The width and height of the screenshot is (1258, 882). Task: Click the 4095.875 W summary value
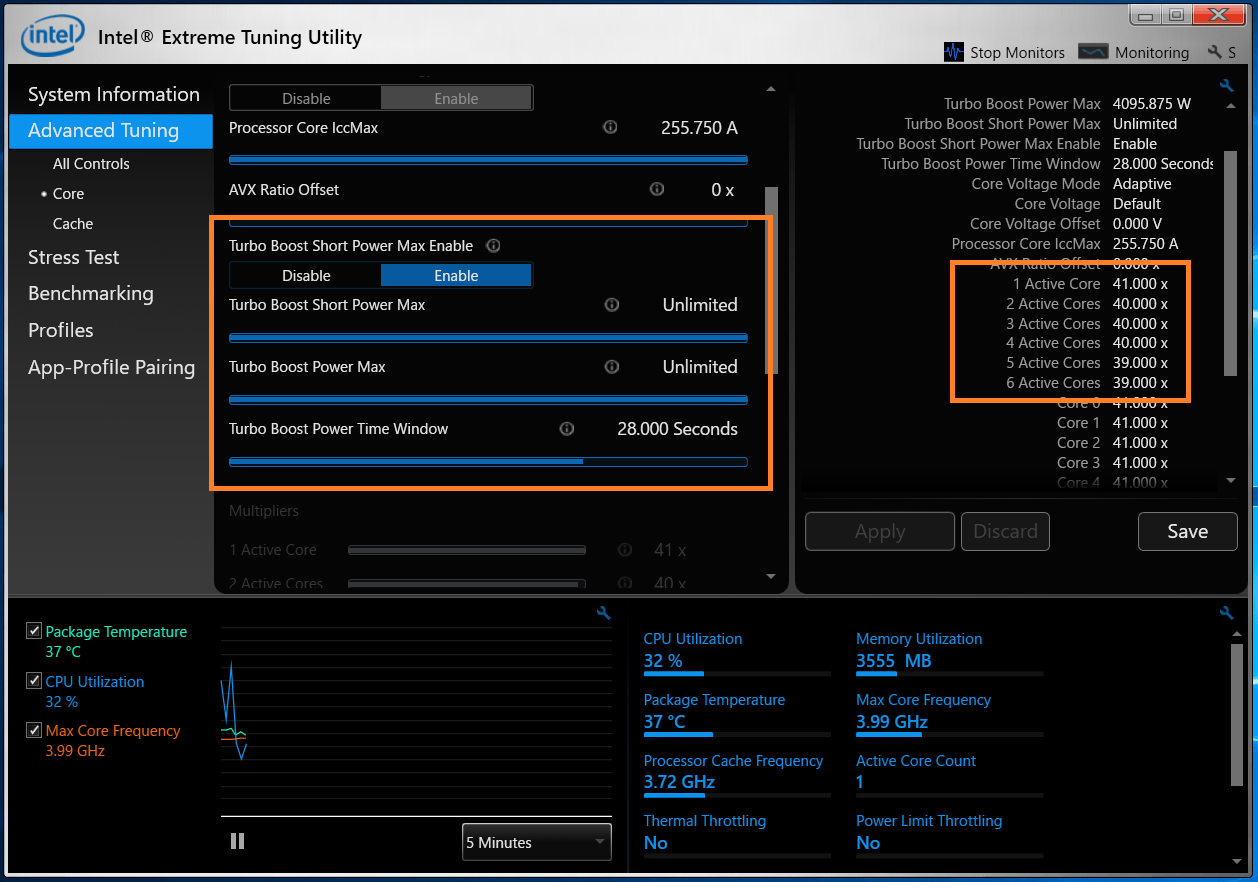[x=1151, y=104]
